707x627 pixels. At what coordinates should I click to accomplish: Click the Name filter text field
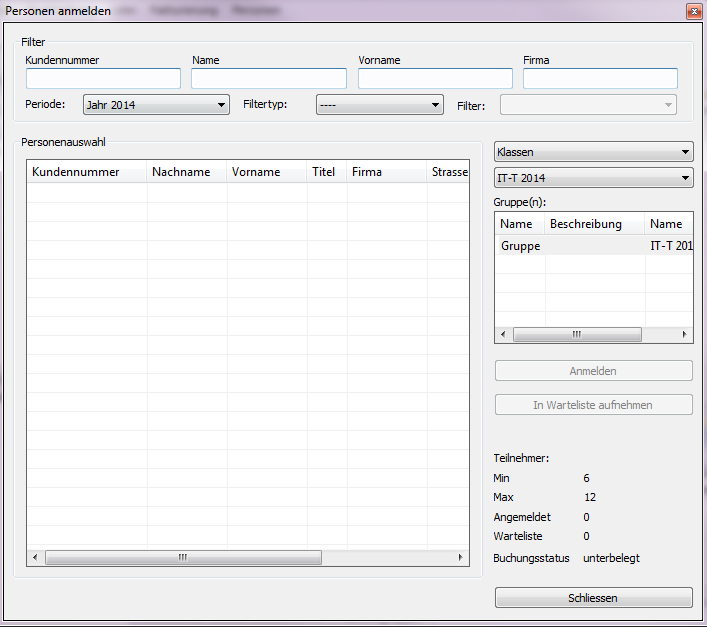[268, 79]
